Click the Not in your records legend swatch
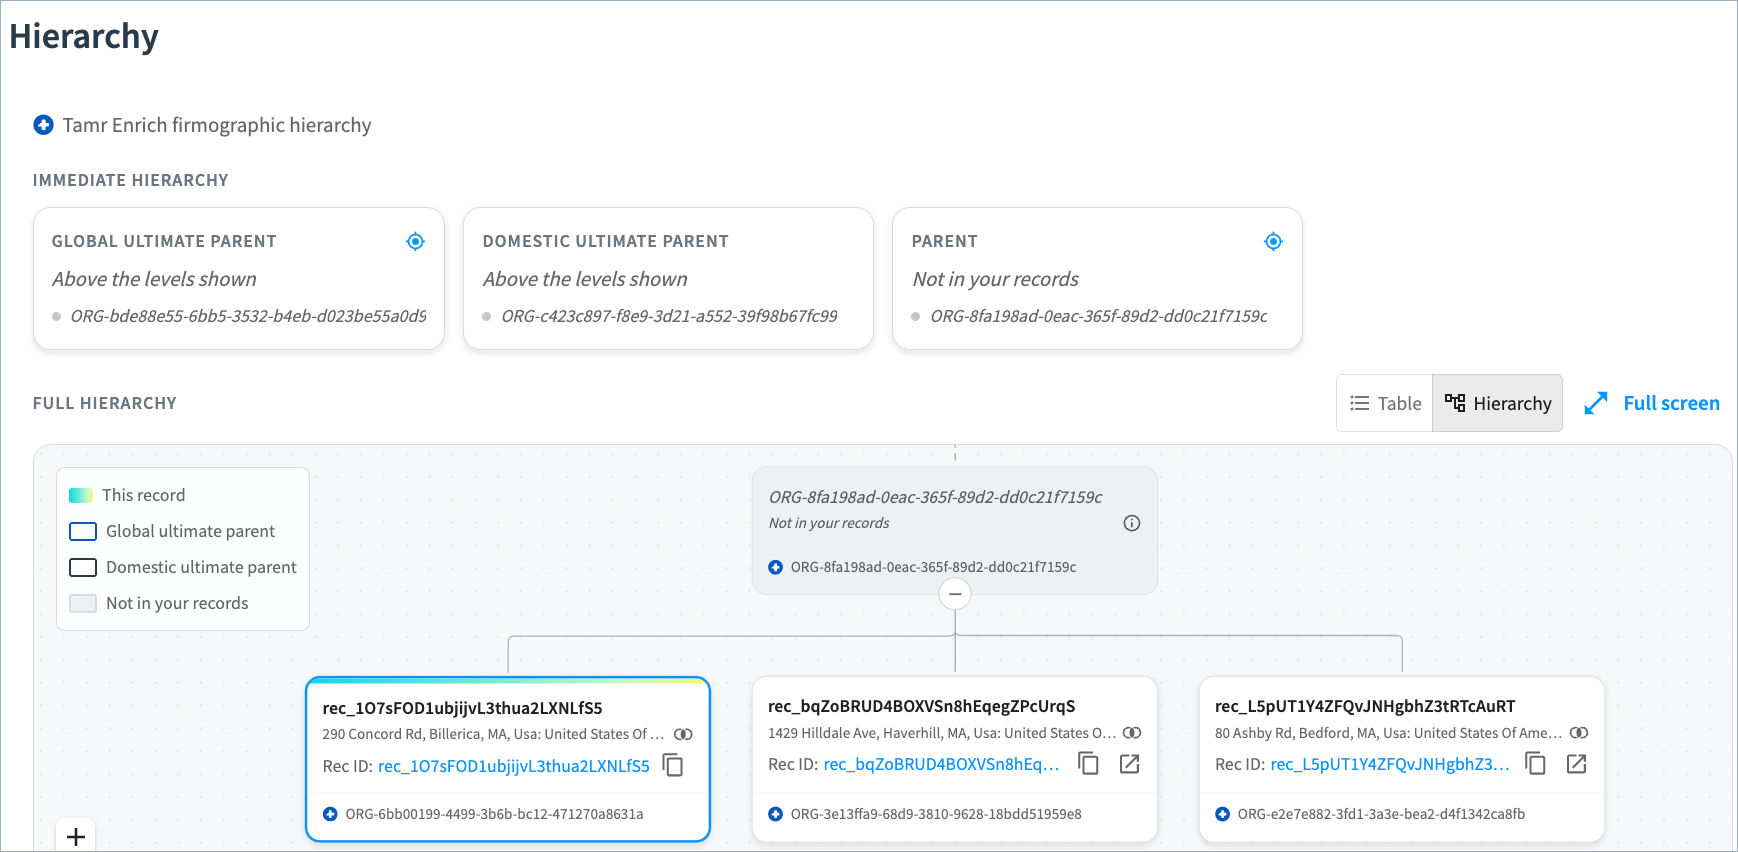 83,603
